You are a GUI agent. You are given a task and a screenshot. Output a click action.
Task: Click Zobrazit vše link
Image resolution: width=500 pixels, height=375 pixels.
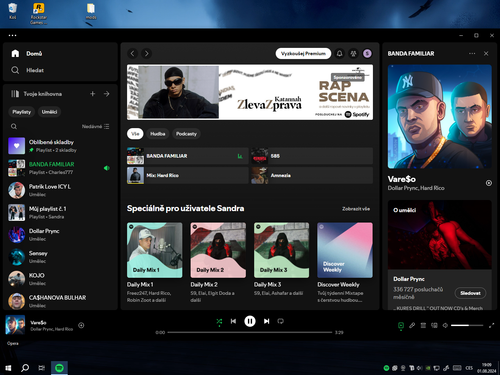tap(356, 209)
